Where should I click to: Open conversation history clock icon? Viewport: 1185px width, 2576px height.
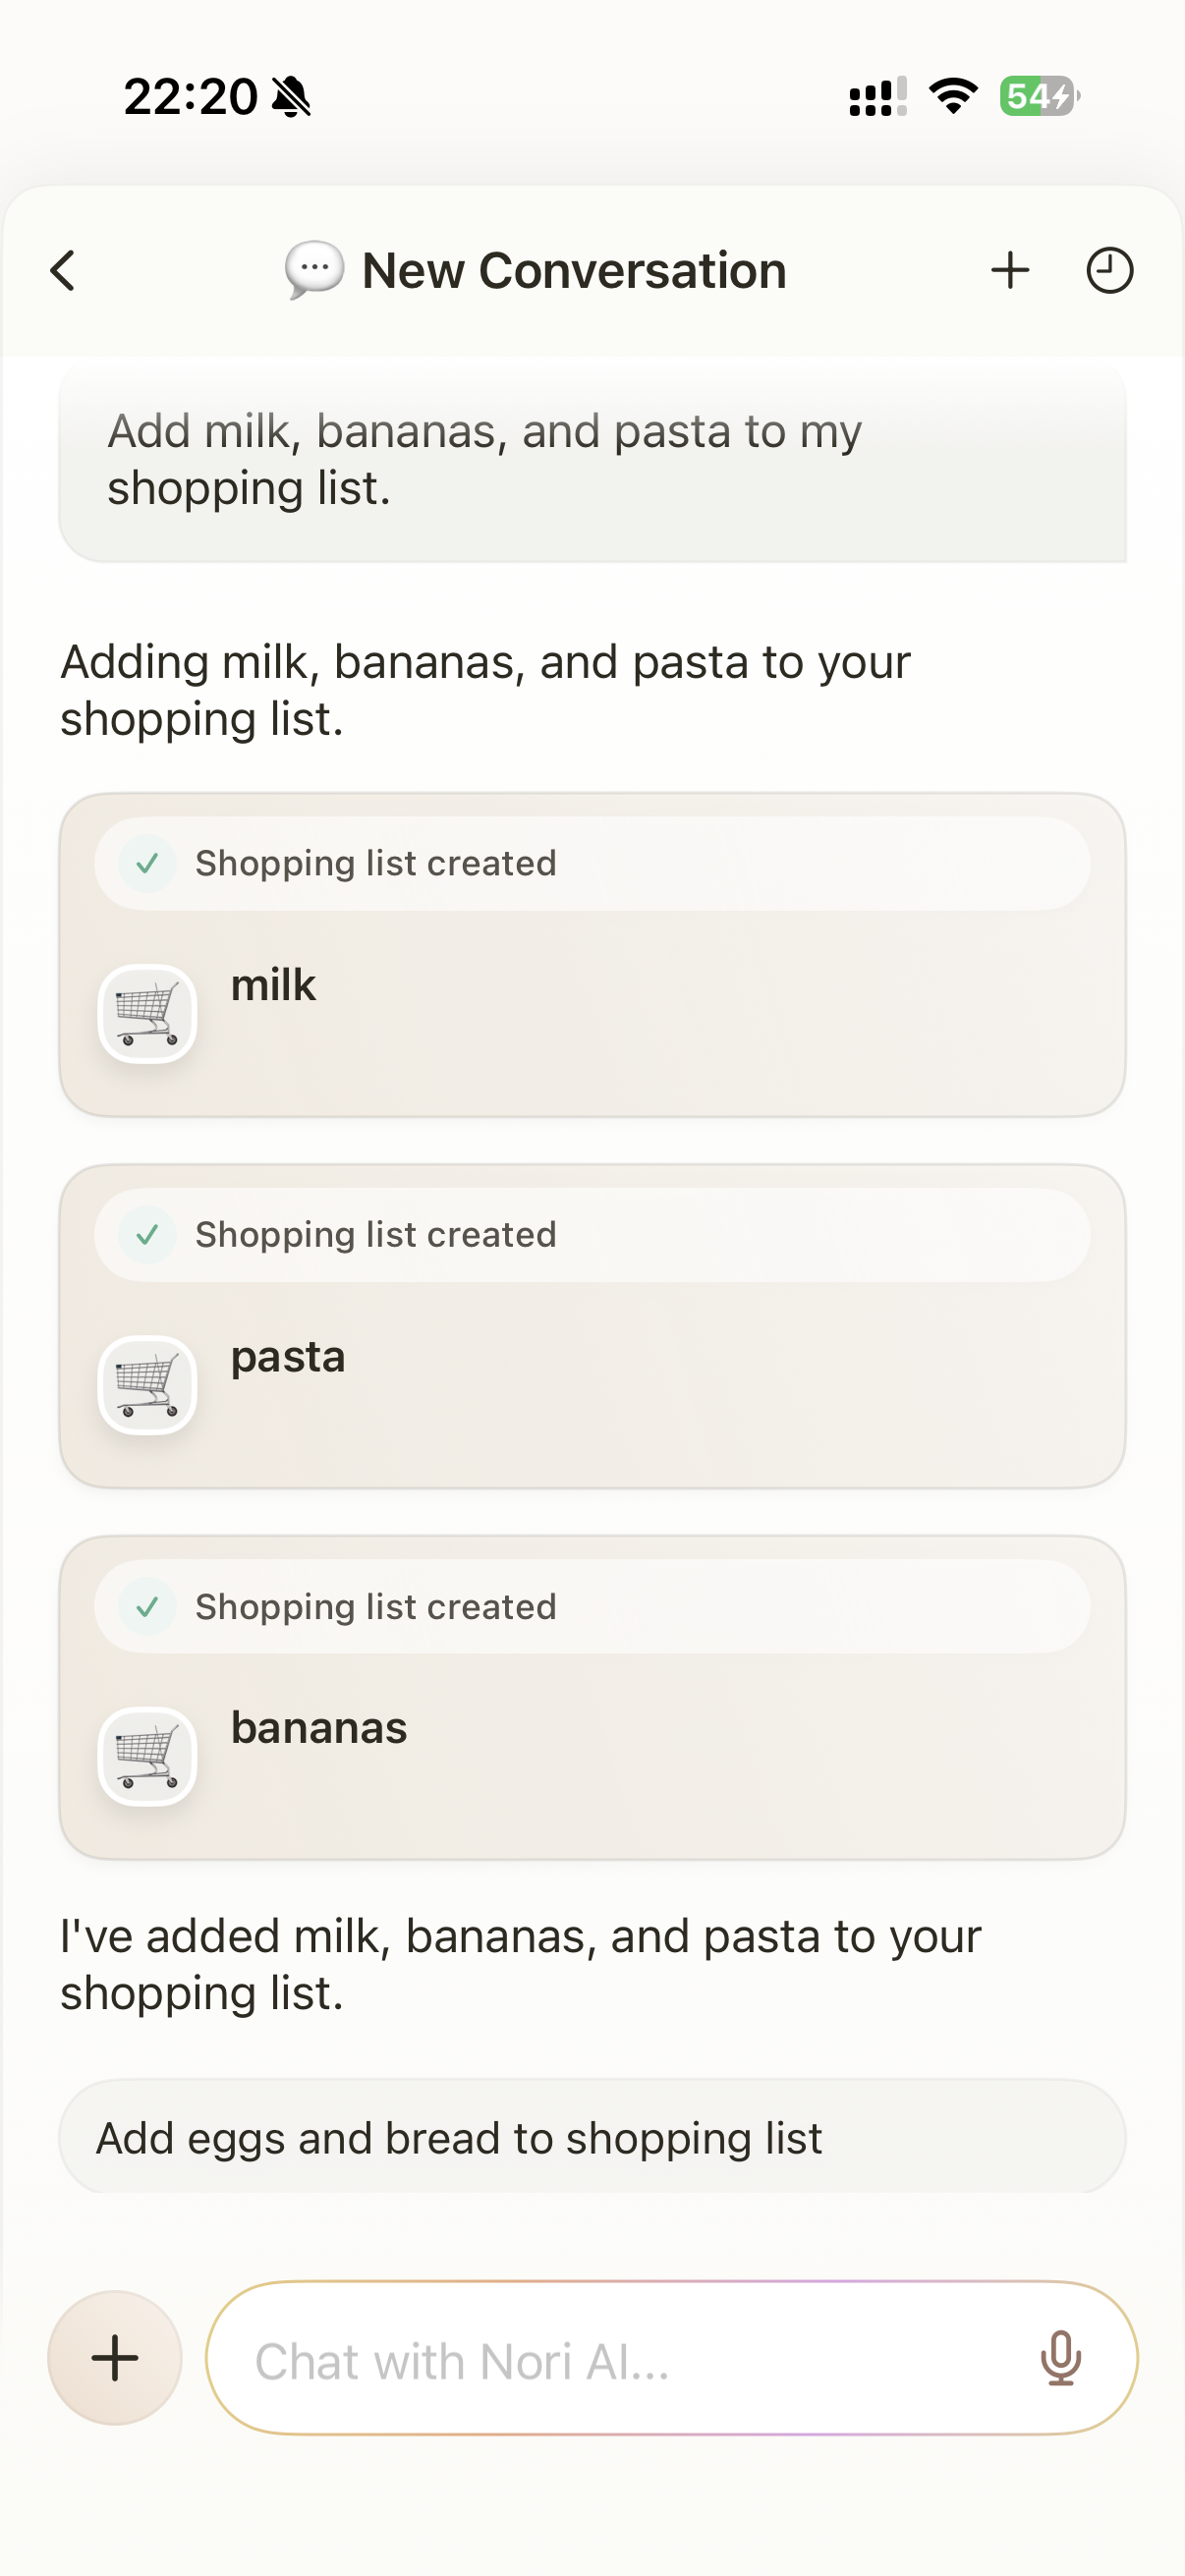(1109, 271)
